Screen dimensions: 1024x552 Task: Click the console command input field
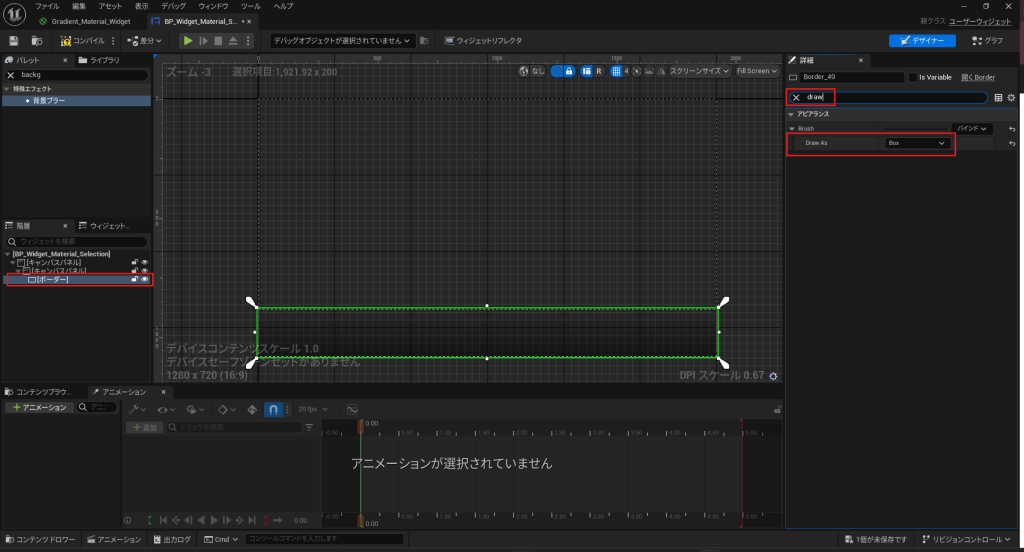tap(322, 540)
